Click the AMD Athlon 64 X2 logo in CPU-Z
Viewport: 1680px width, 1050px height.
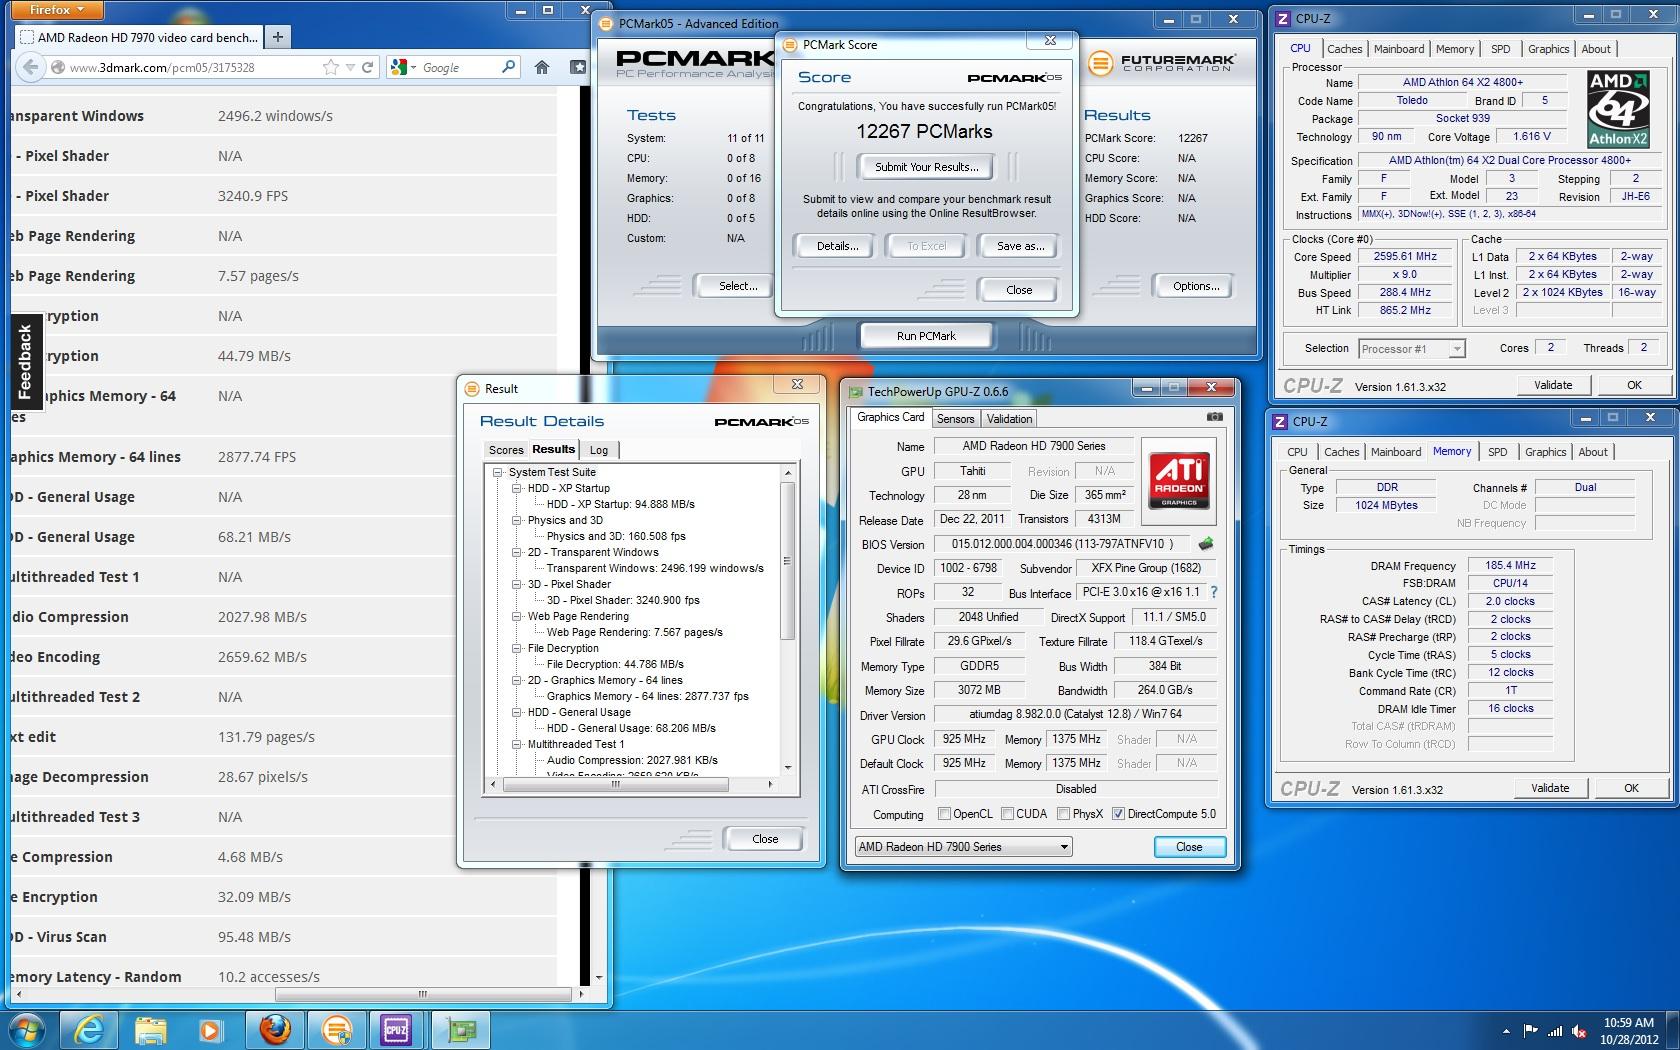pos(1618,109)
